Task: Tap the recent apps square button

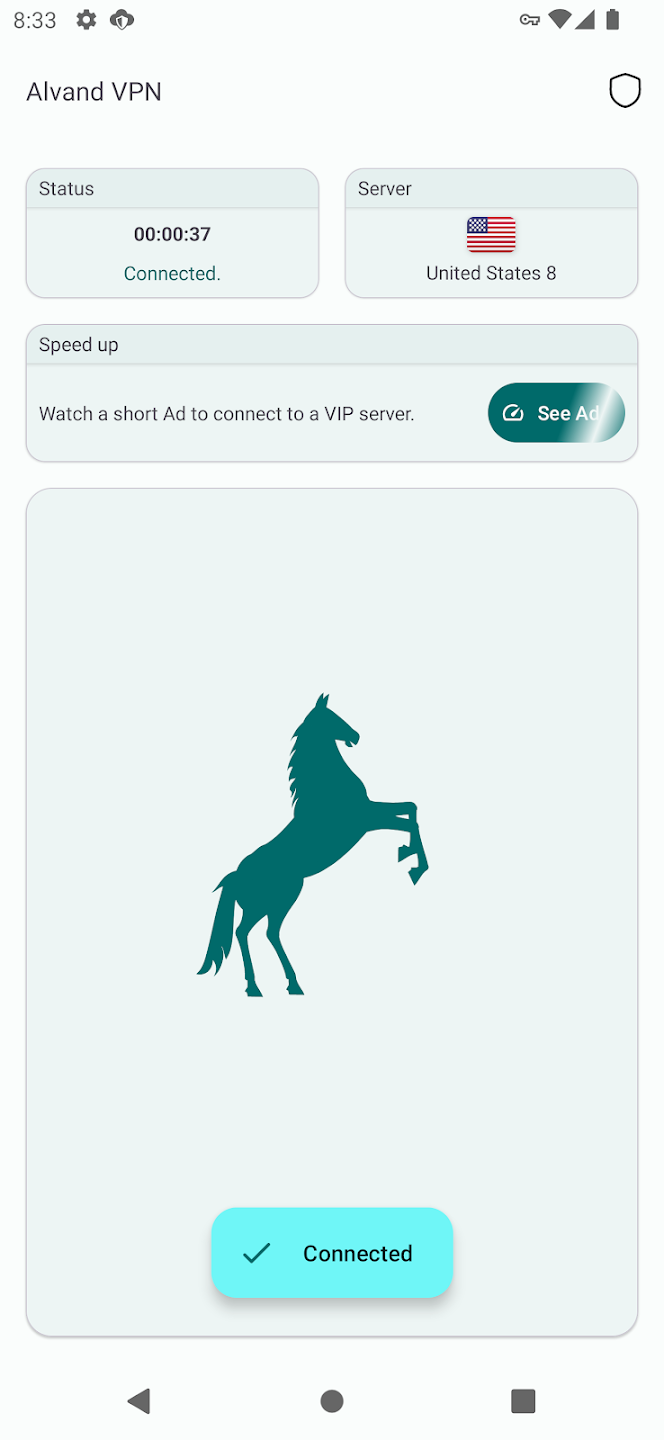Action: coord(523,1401)
